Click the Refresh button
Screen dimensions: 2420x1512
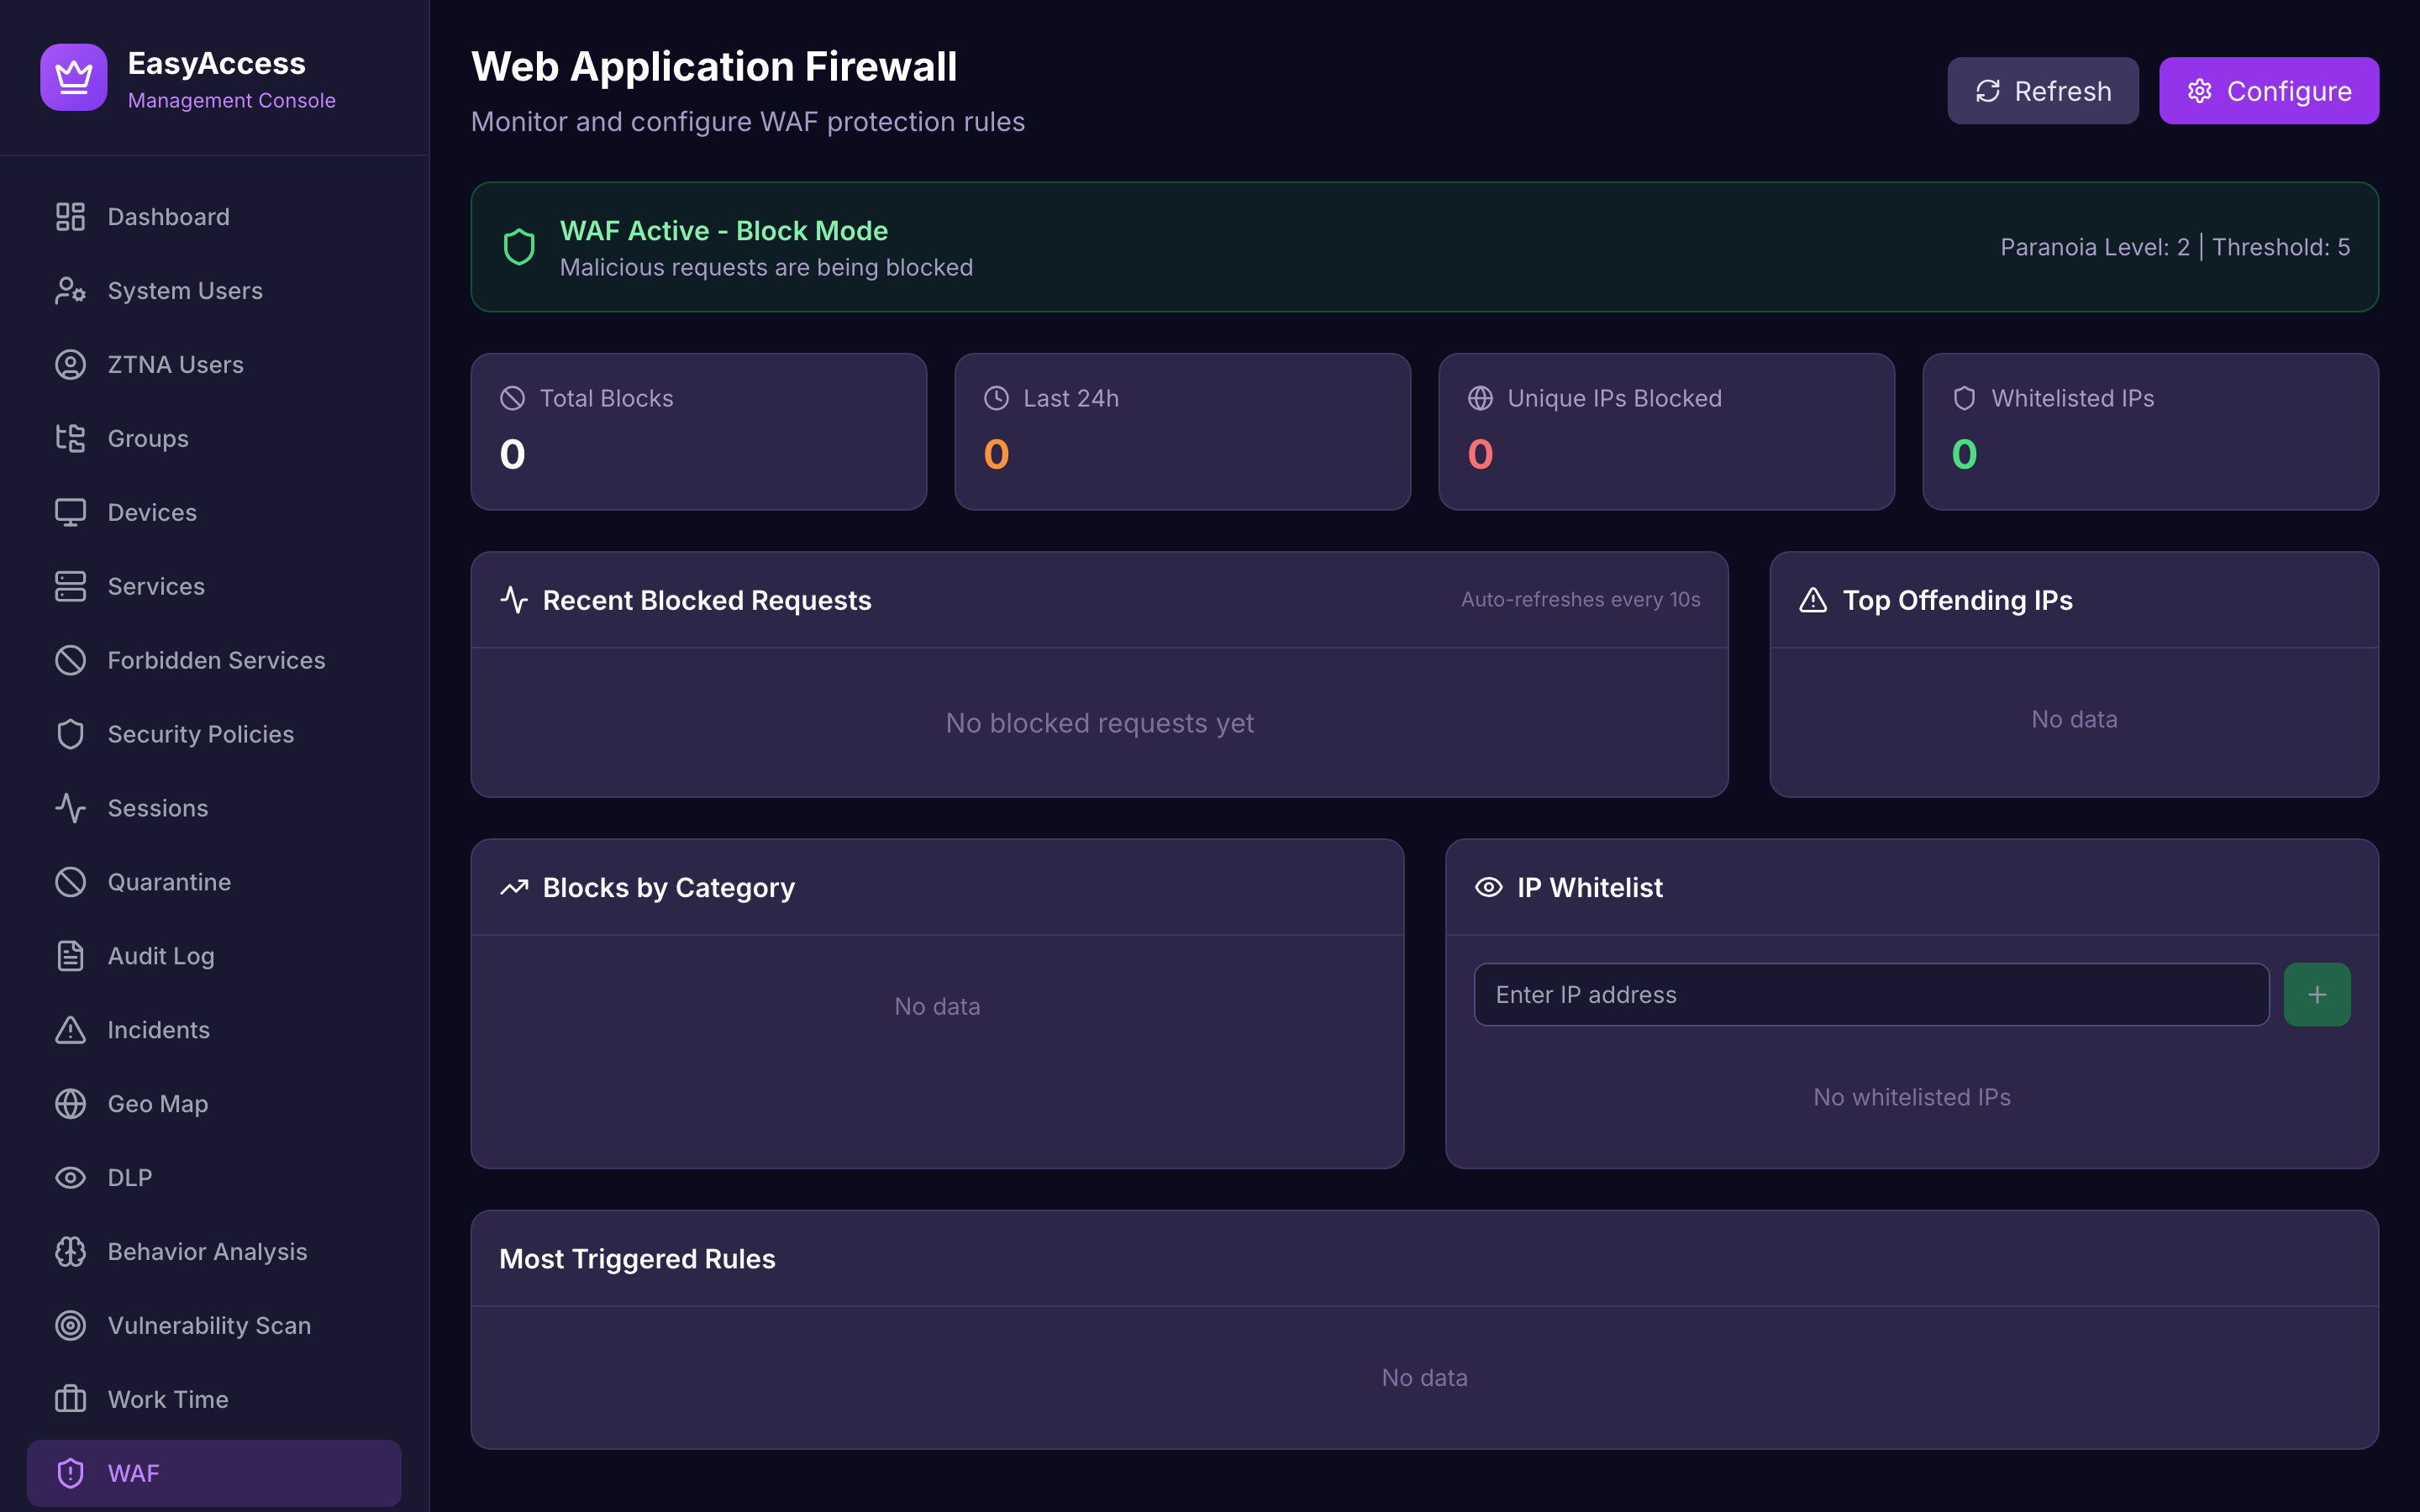(x=2043, y=90)
